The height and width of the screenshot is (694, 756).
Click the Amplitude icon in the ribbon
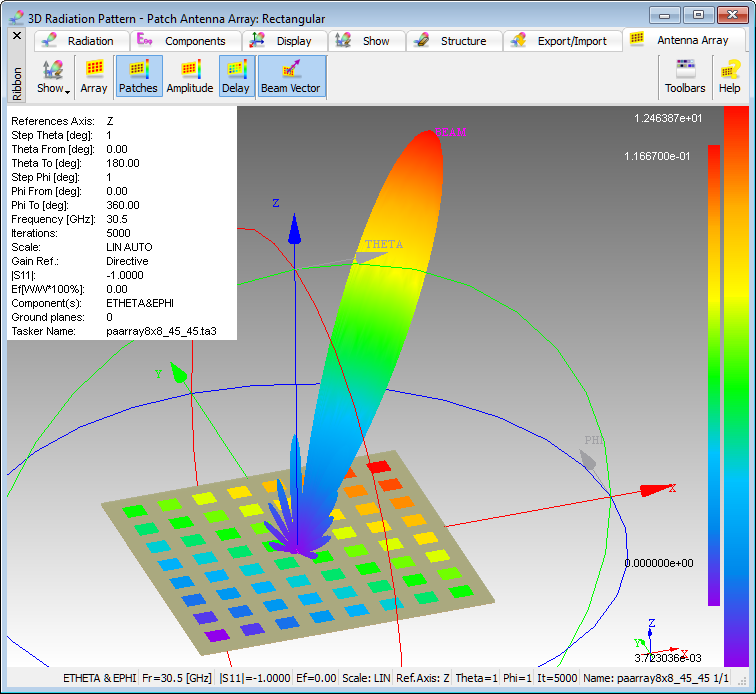(189, 77)
